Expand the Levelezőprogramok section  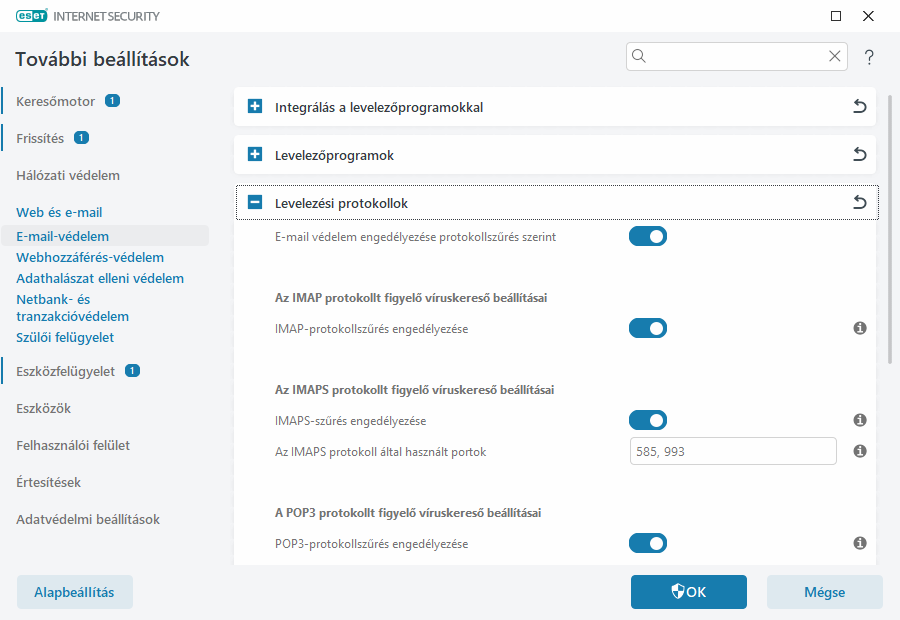coord(254,155)
